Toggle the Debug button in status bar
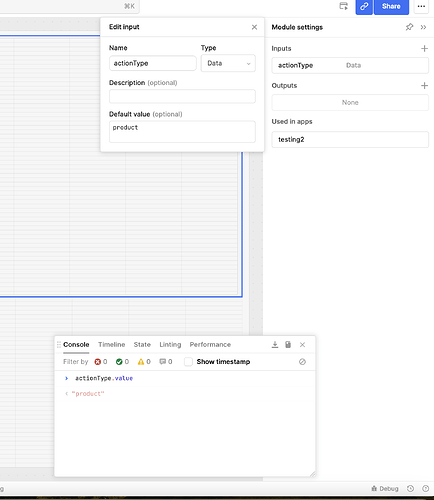The image size is (434, 500). pyautogui.click(x=385, y=489)
